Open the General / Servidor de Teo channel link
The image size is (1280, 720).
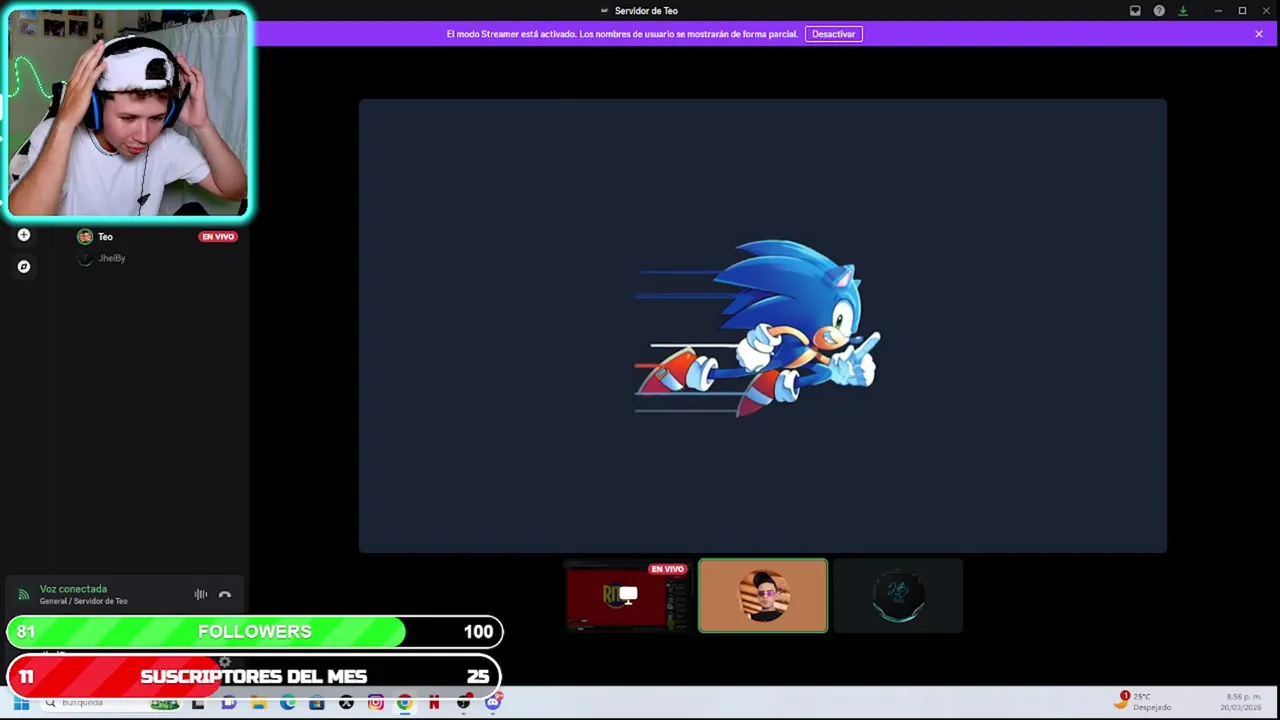(83, 601)
